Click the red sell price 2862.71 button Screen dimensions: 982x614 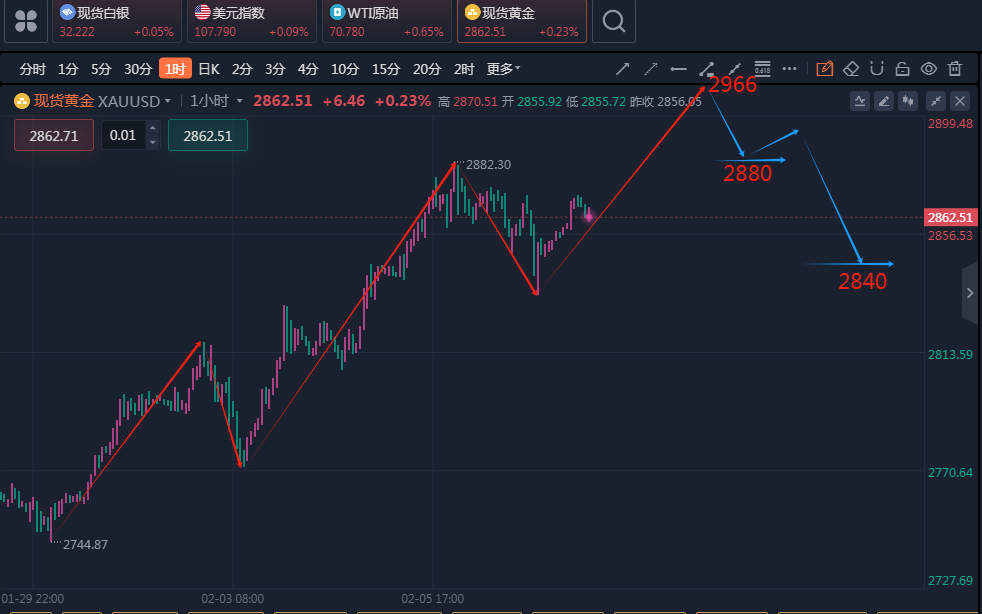point(54,135)
